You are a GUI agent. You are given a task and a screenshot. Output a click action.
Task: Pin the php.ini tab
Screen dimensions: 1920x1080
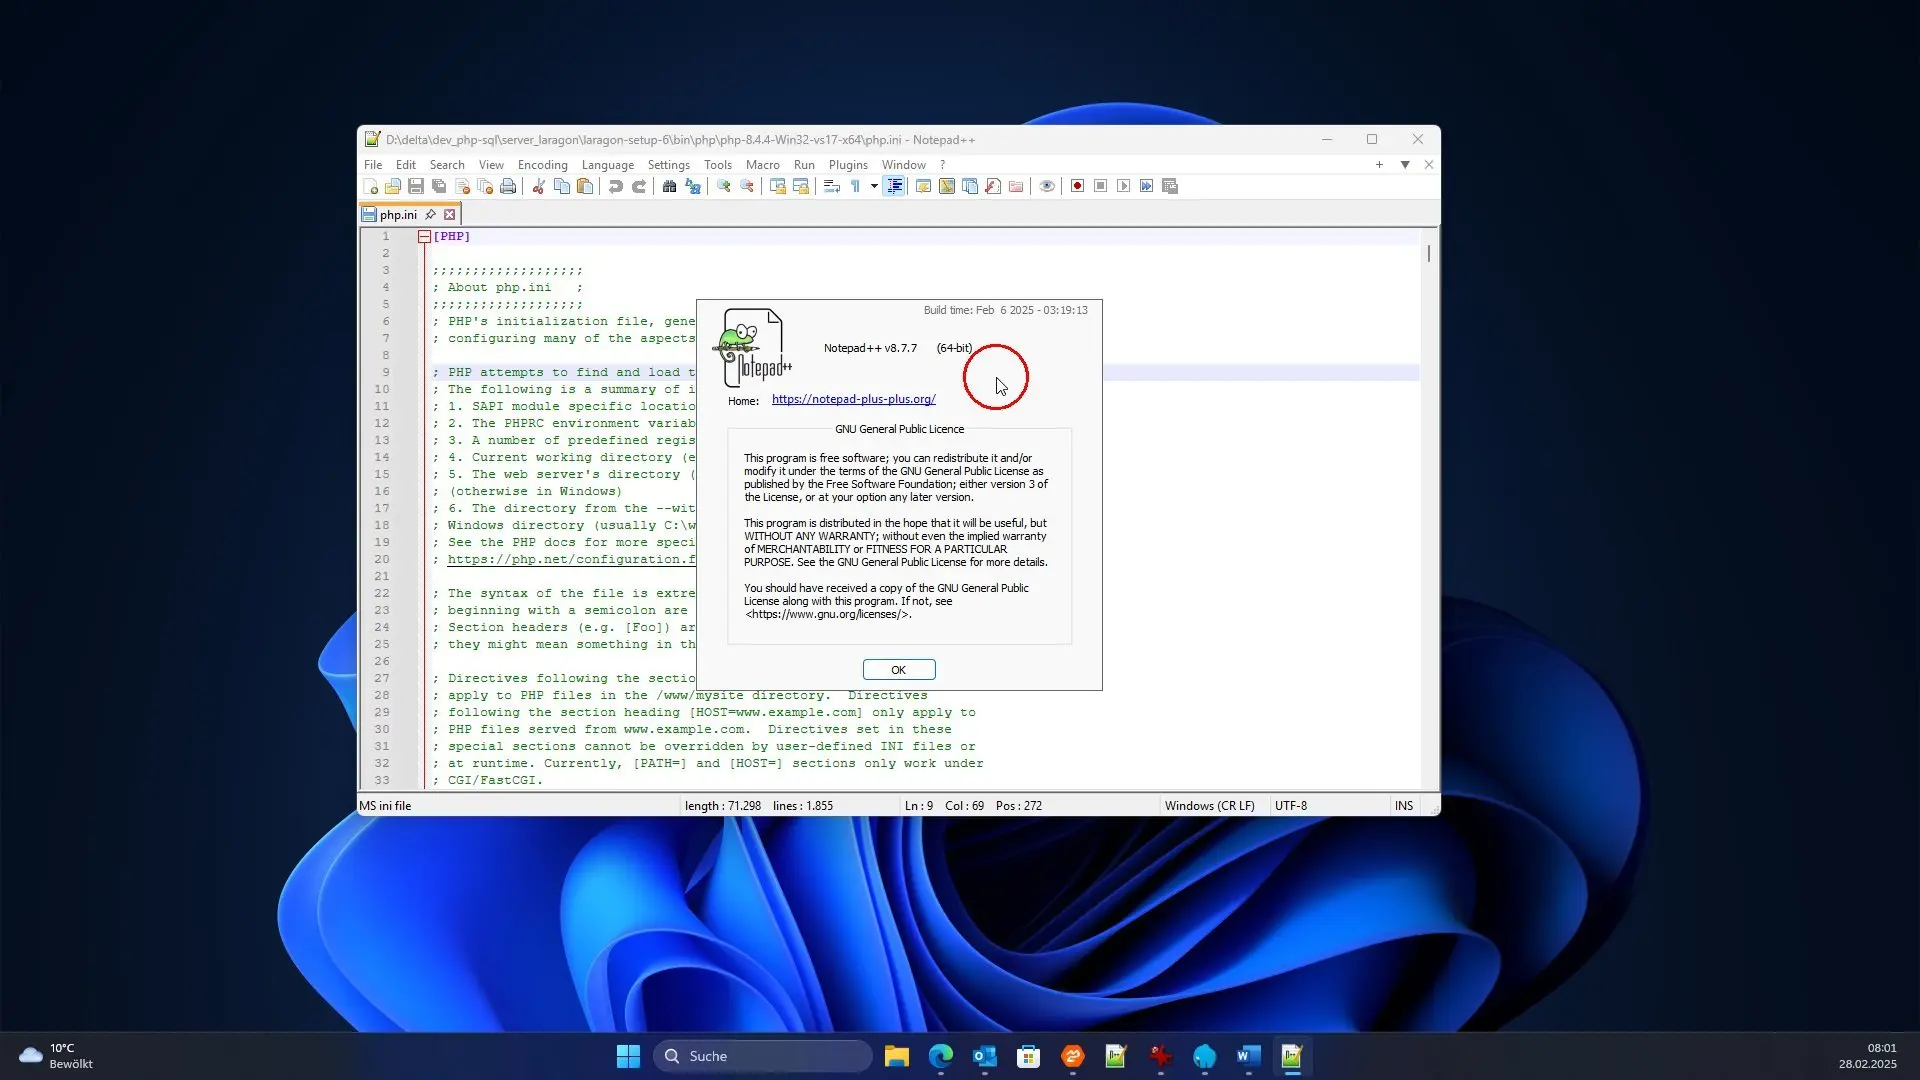coord(430,214)
